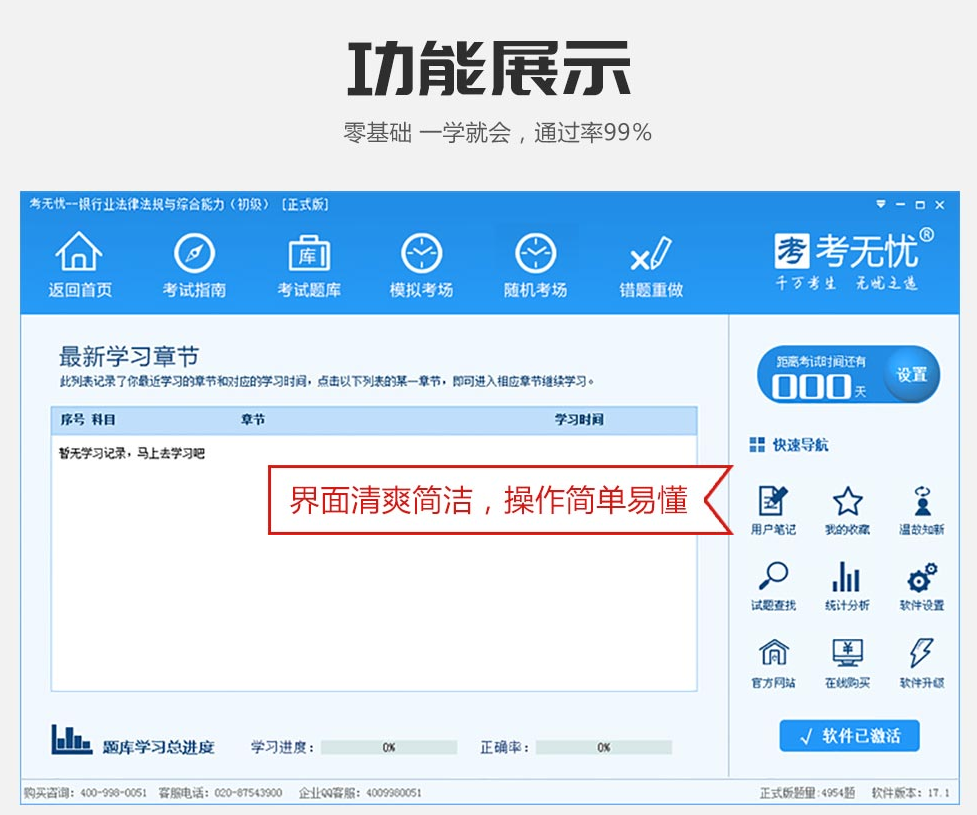Click the 考无忧 logo
The height and width of the screenshot is (815, 977).
pos(854,259)
